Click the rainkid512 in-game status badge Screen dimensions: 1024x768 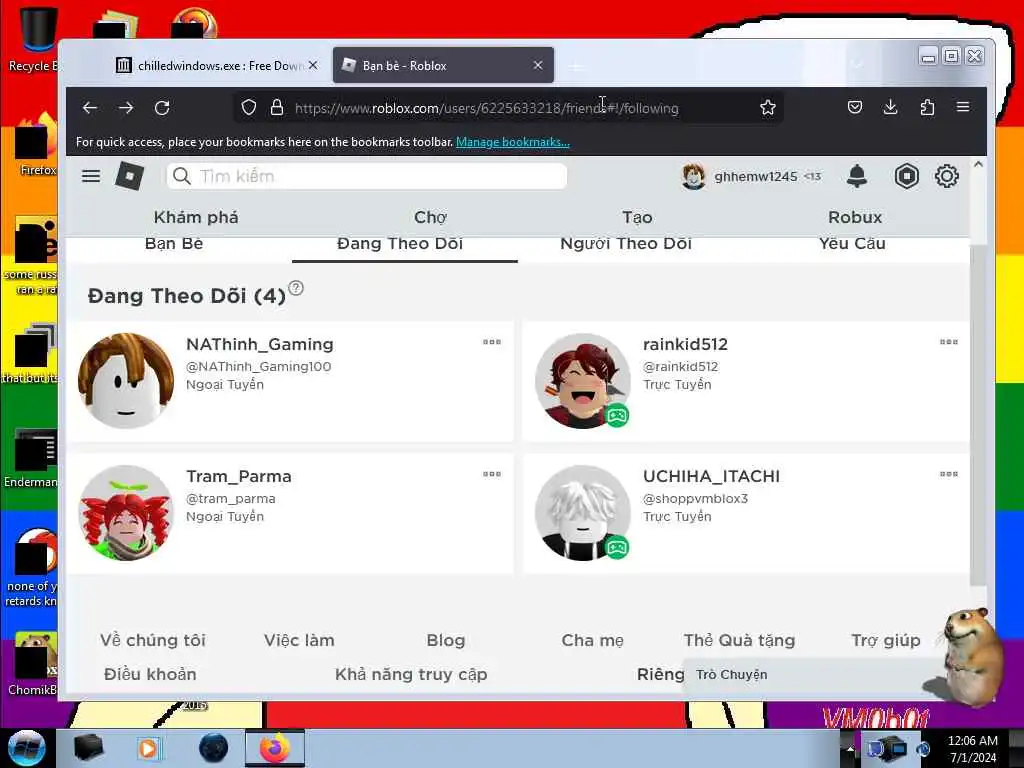pos(617,415)
